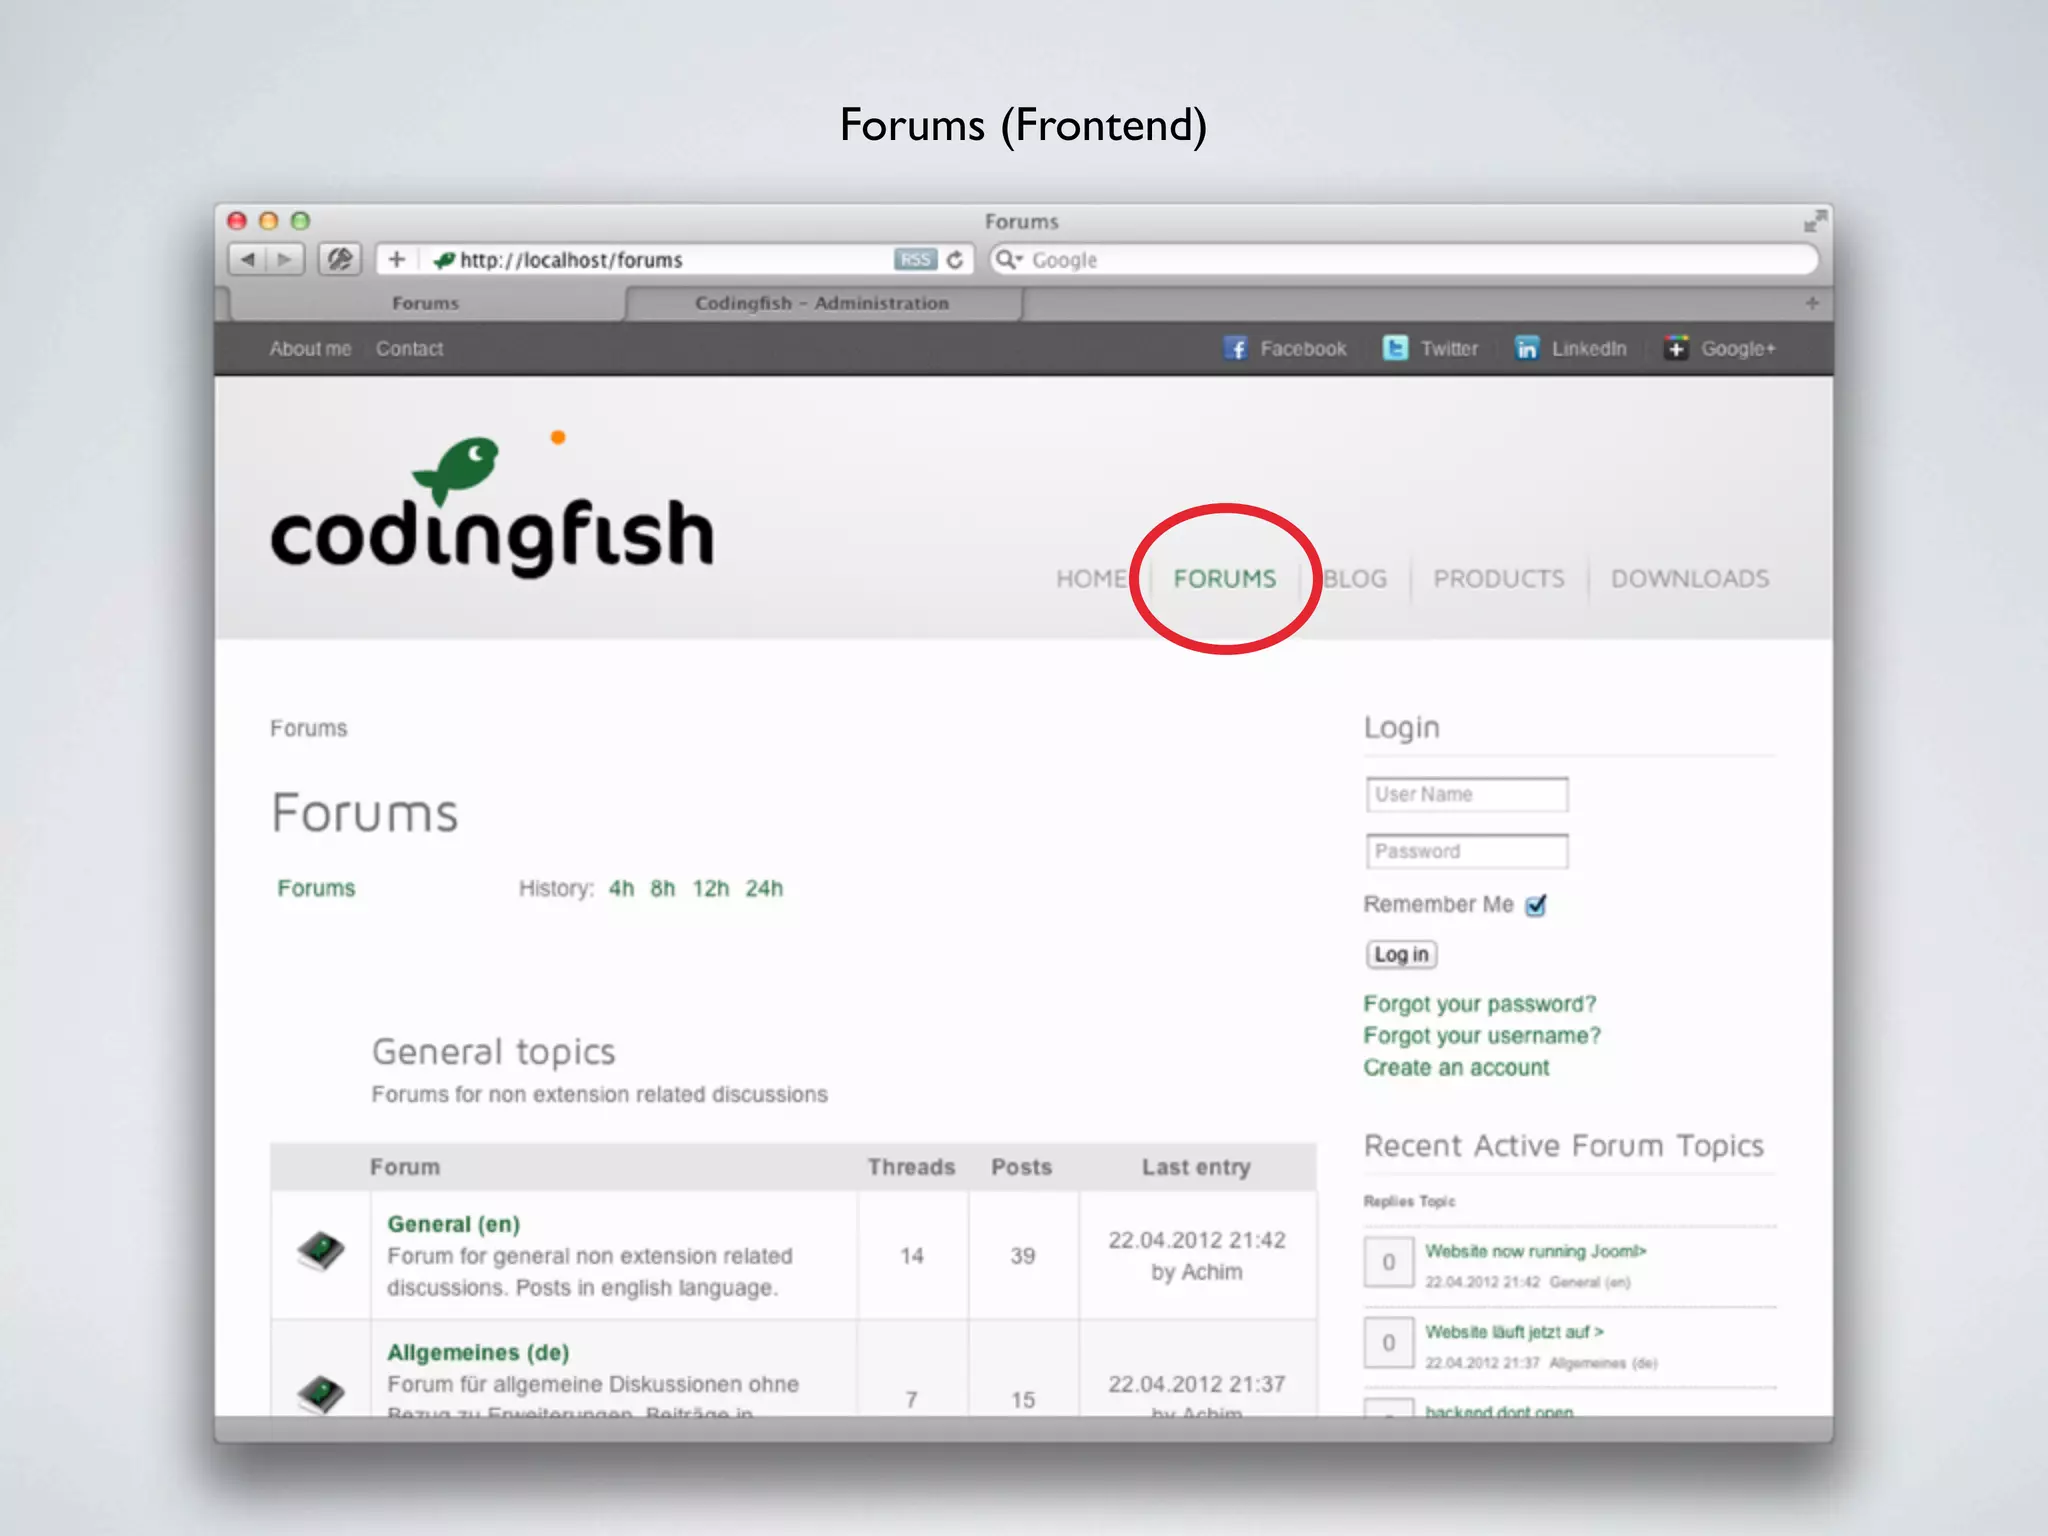Screen dimensions: 2048x1536
Task: Open the About me link
Action: (310, 349)
